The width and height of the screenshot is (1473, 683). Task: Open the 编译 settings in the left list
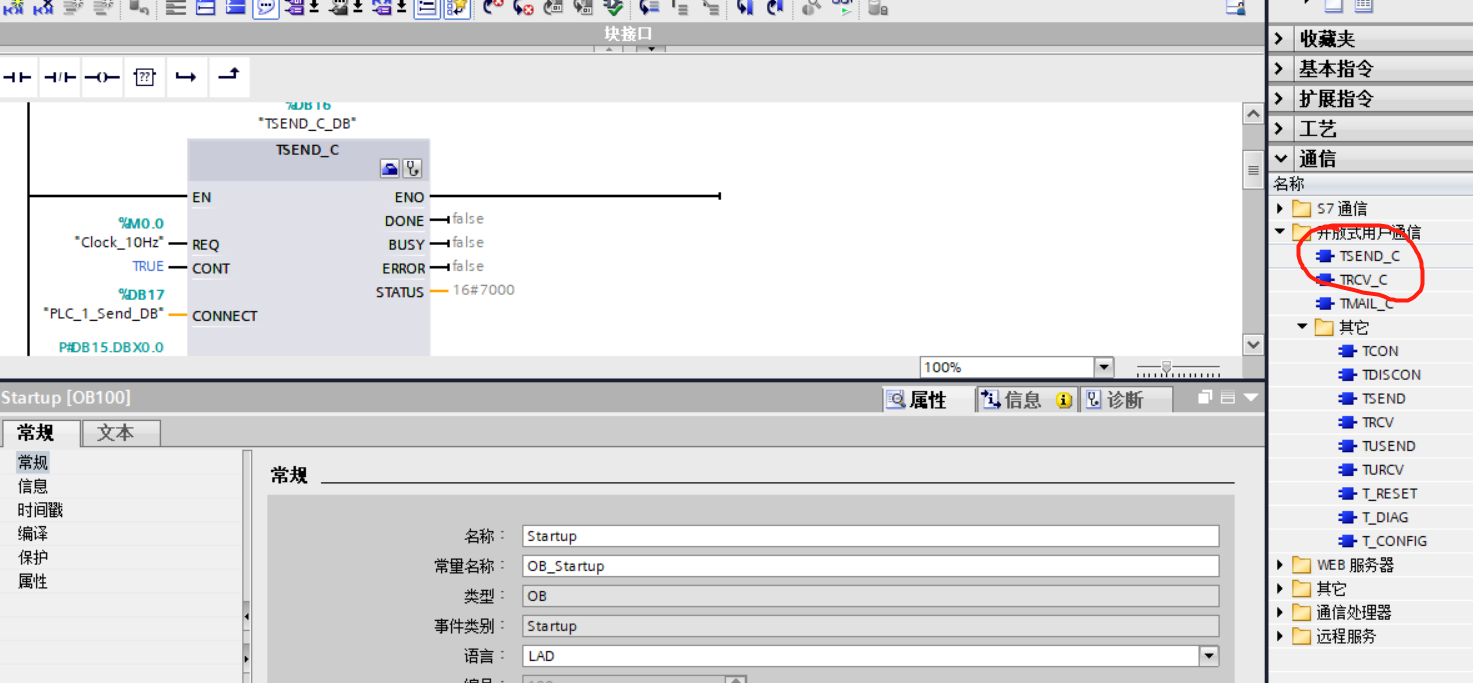point(33,533)
